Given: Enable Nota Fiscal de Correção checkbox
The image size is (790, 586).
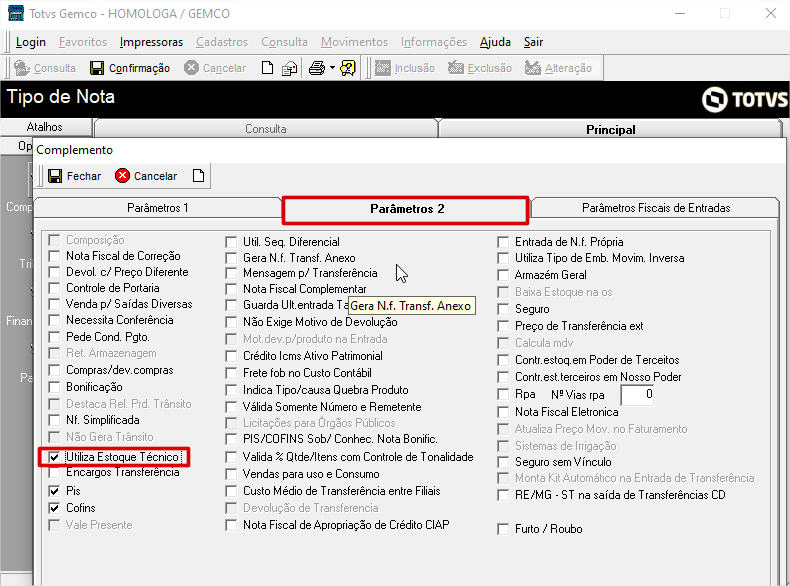Looking at the screenshot, I should tap(54, 256).
